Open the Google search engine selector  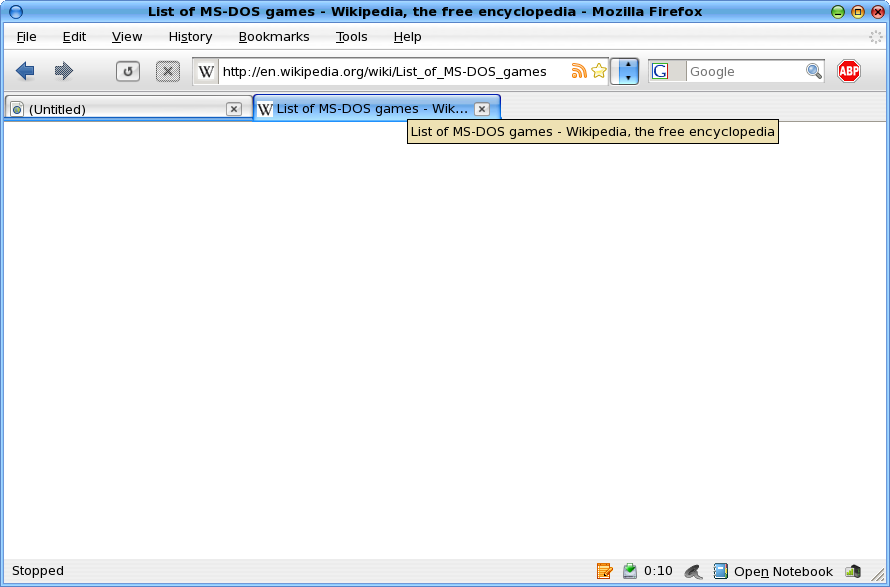pos(668,72)
